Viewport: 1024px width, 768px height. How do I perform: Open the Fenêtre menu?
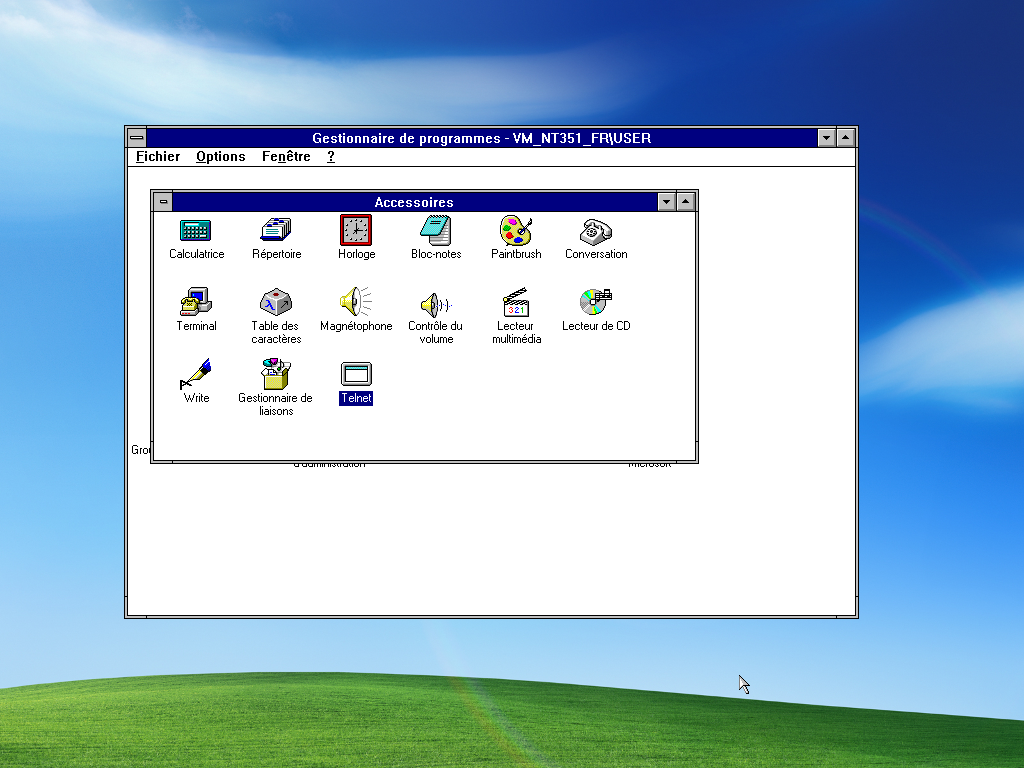(286, 156)
